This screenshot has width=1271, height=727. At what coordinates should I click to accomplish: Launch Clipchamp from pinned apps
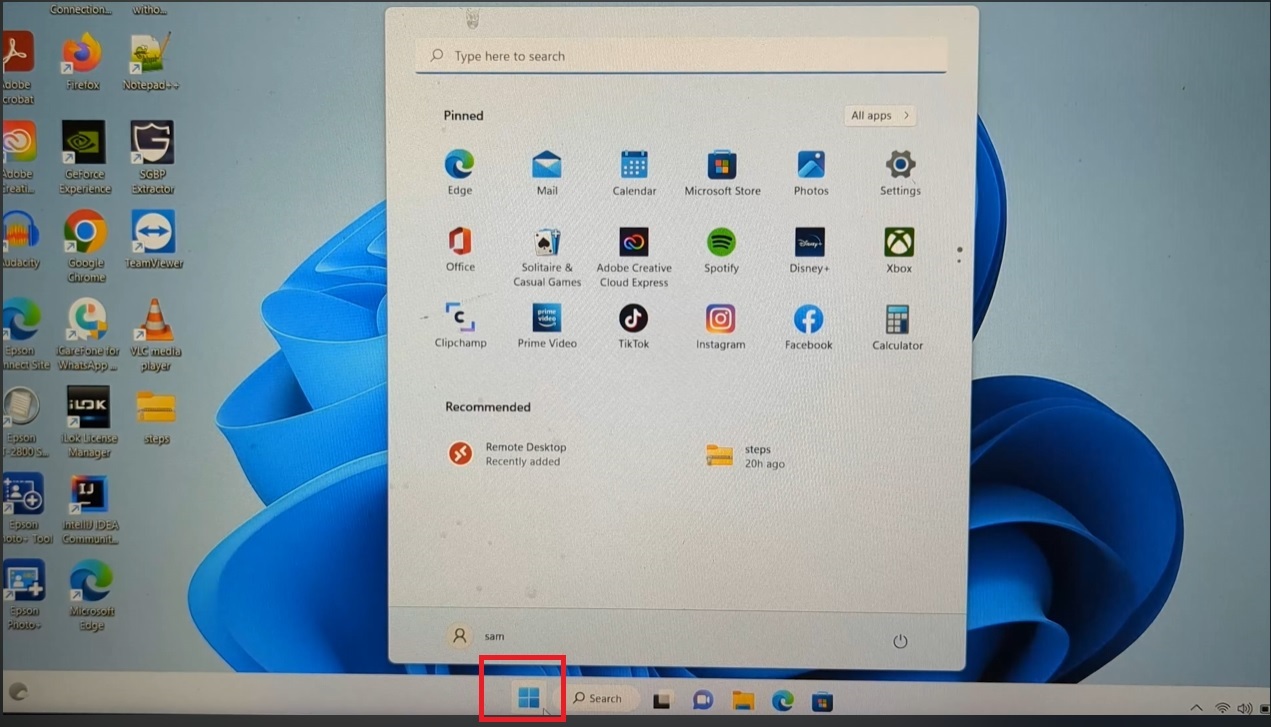click(x=460, y=326)
